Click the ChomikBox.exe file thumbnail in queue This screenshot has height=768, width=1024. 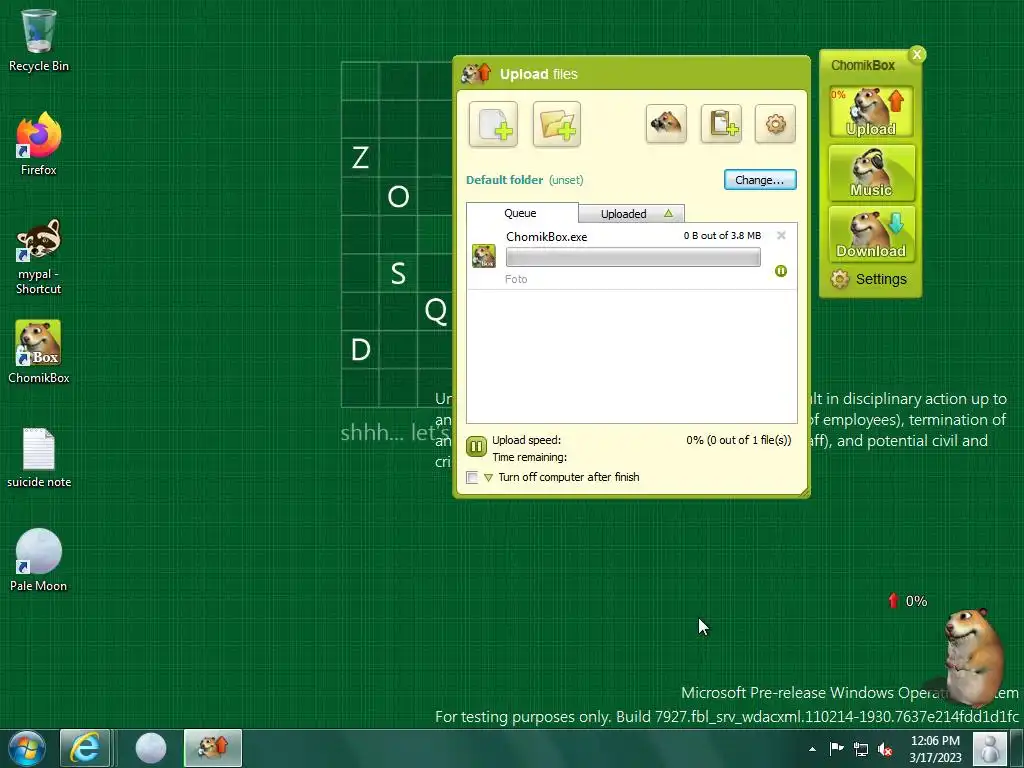(484, 256)
